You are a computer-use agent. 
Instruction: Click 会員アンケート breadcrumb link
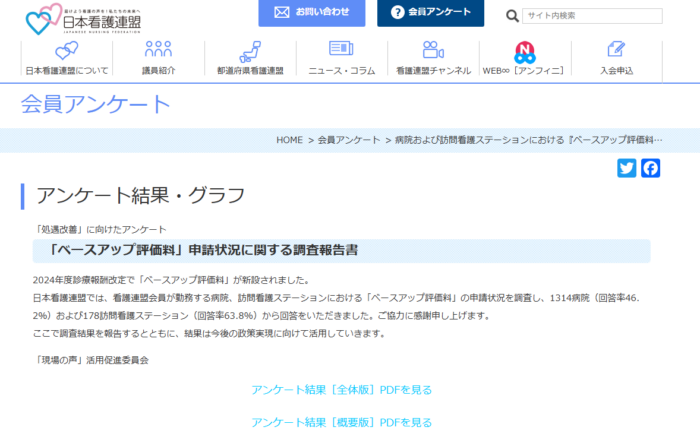[x=349, y=140]
